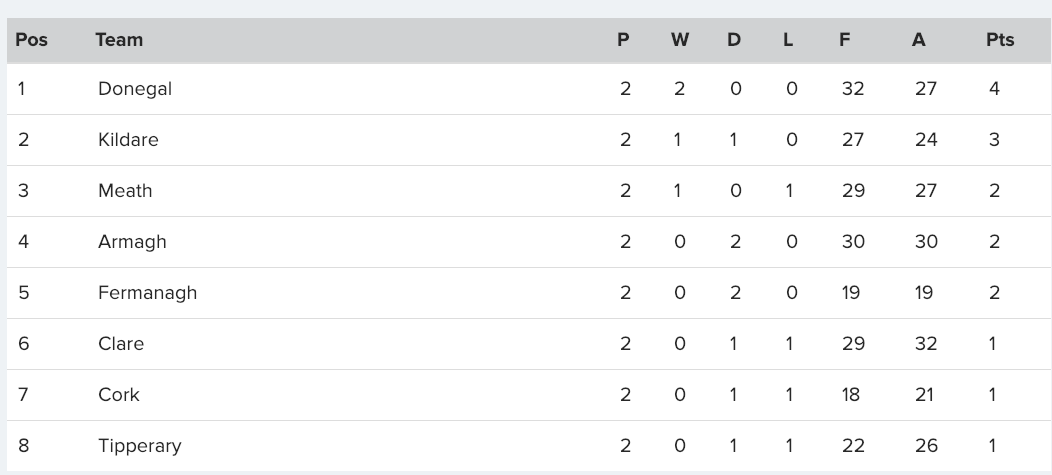
Task: Click the D column header
Action: pos(734,40)
